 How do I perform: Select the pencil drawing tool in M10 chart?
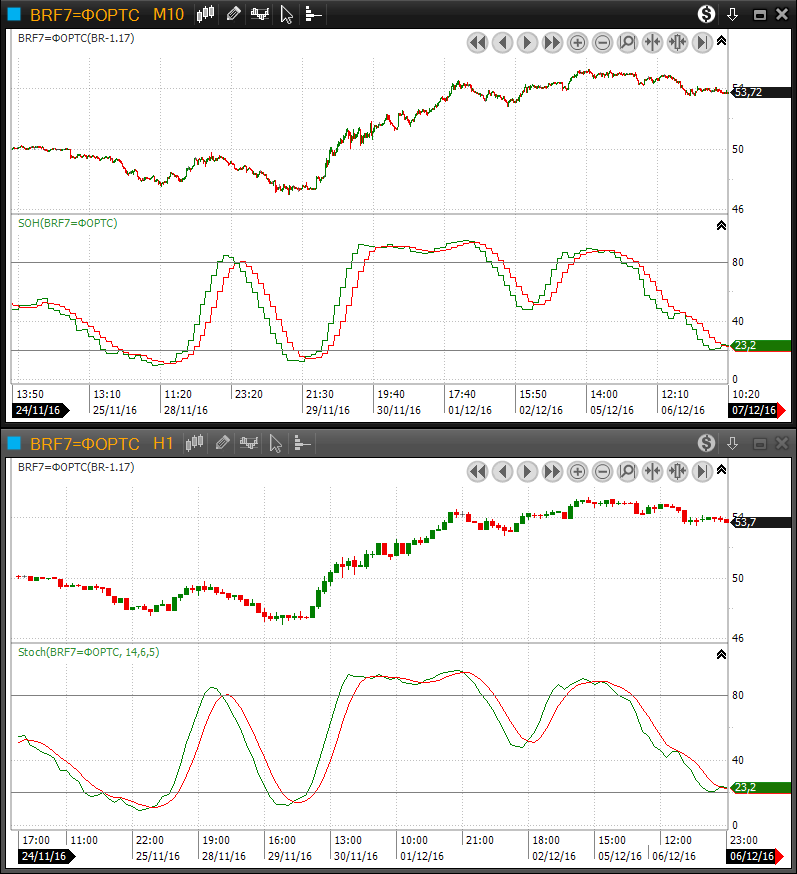[233, 14]
